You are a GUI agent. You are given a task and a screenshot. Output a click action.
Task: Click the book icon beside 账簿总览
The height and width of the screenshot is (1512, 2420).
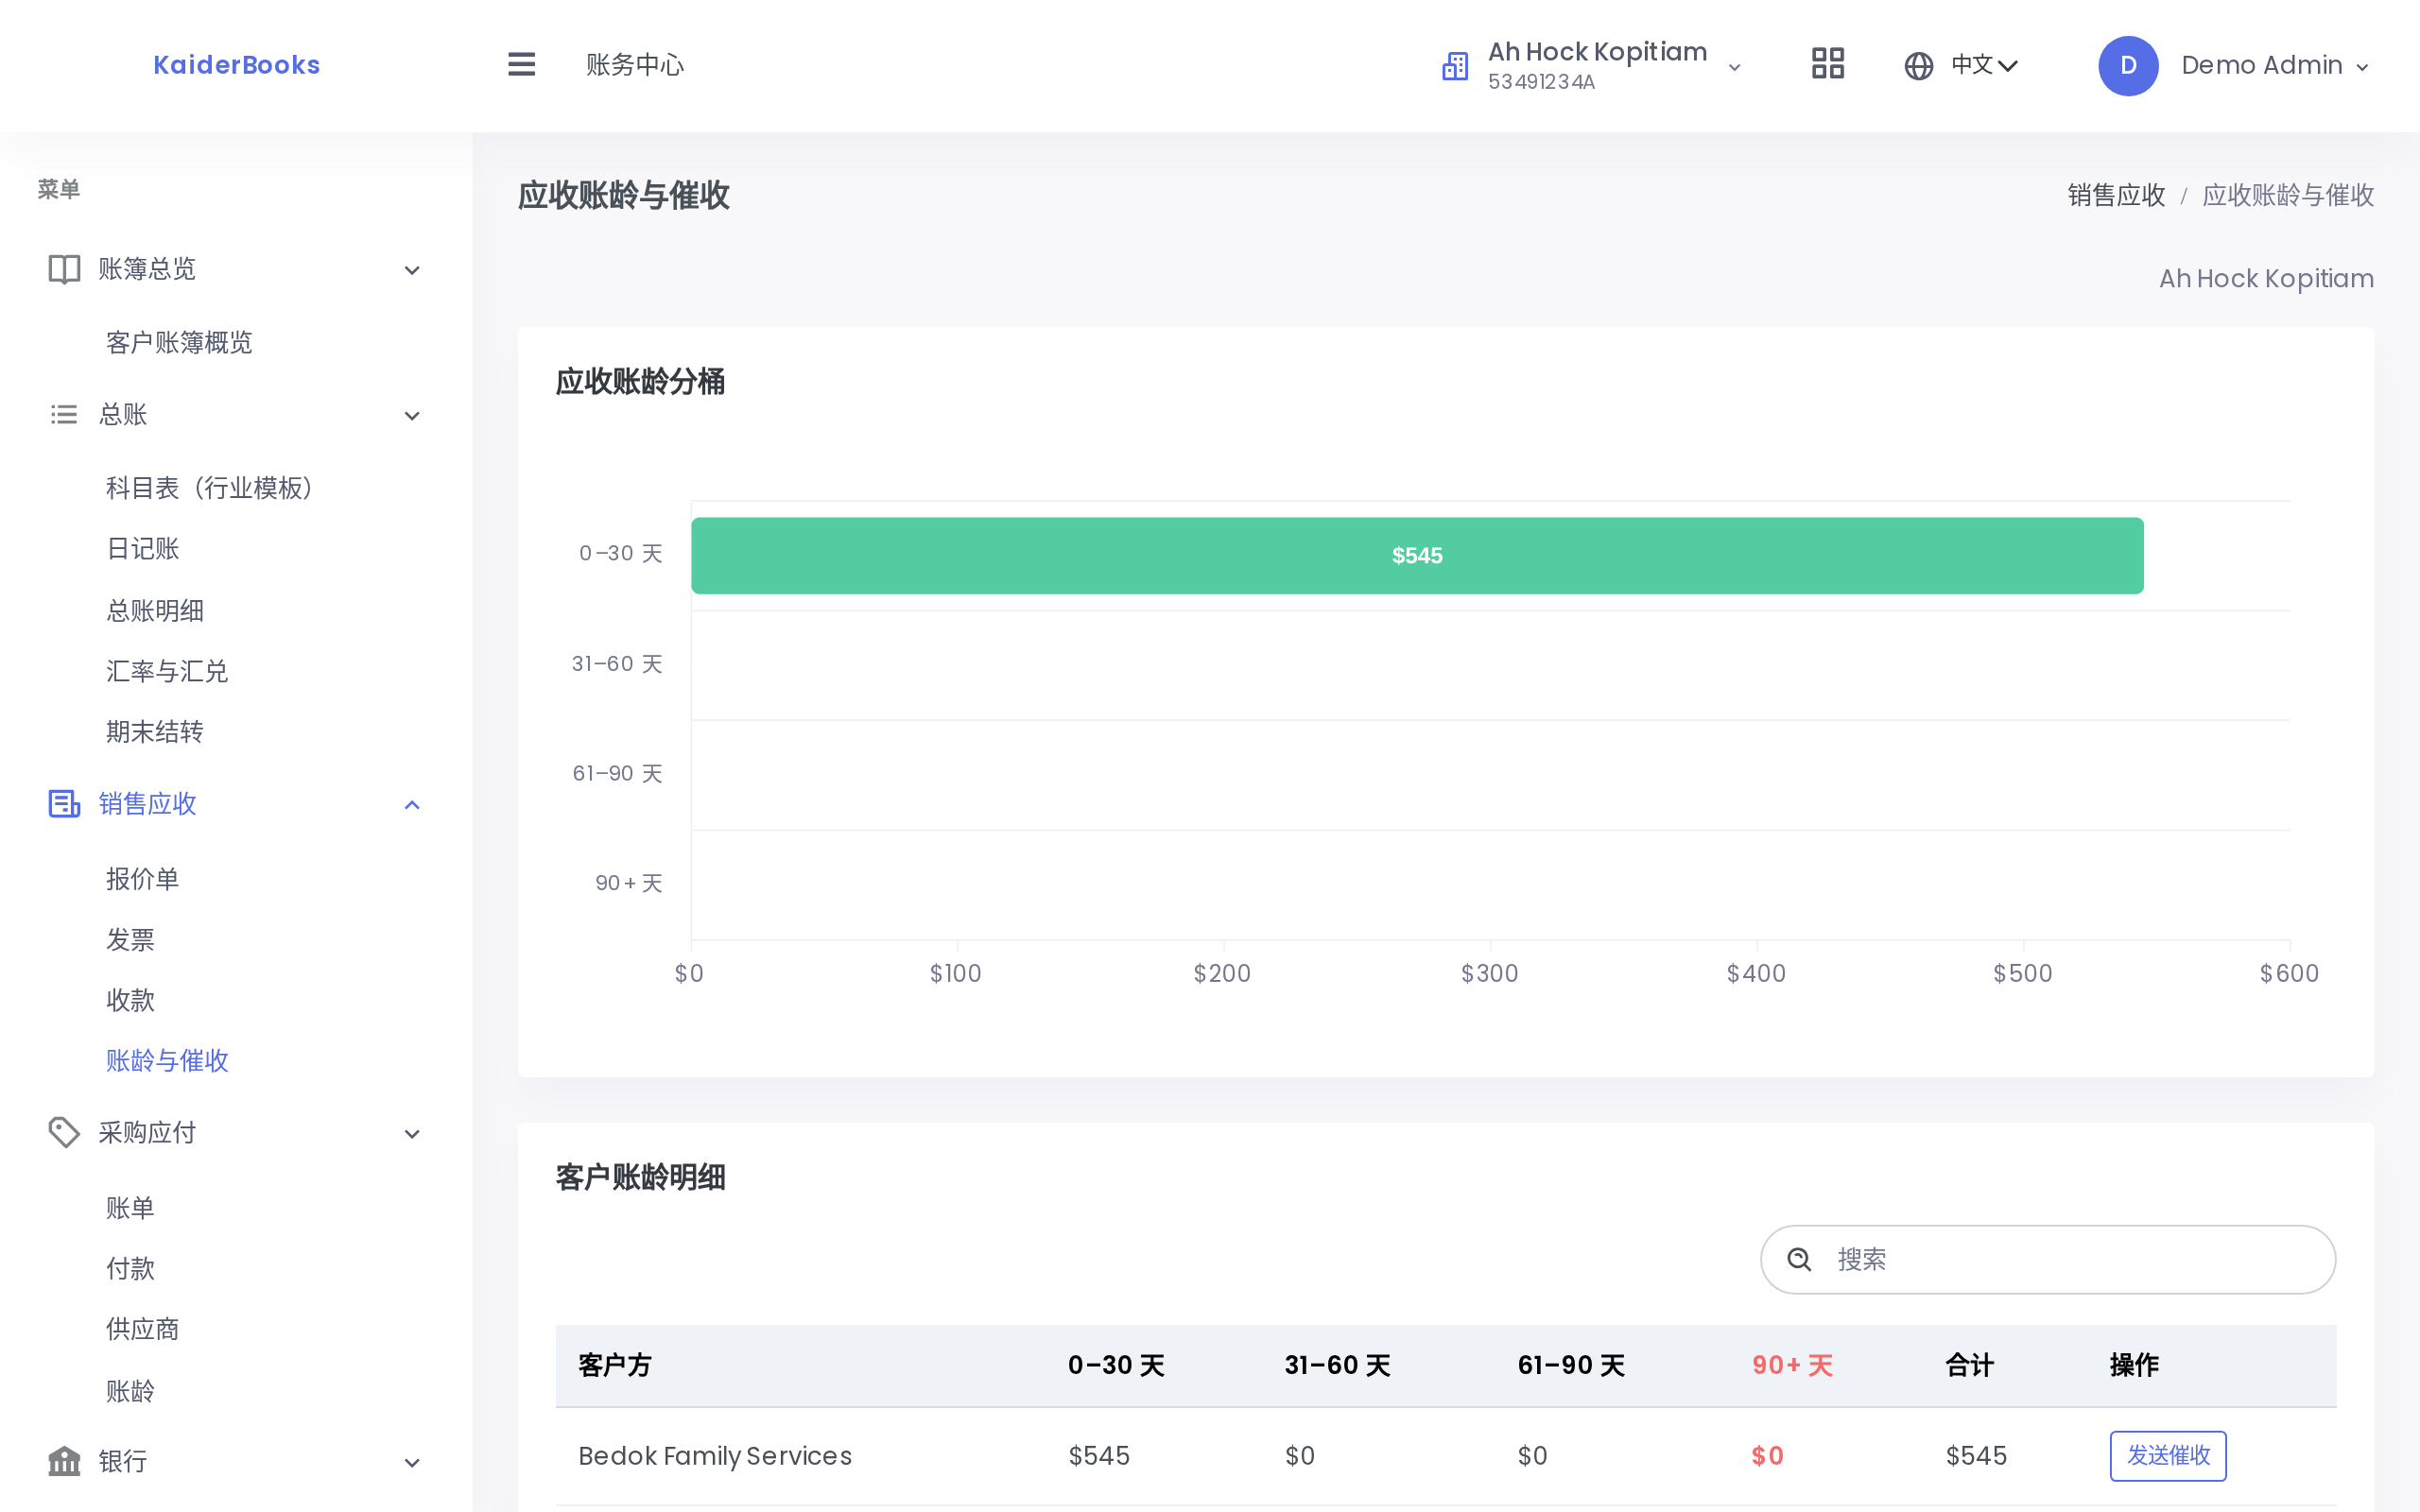[x=64, y=269]
